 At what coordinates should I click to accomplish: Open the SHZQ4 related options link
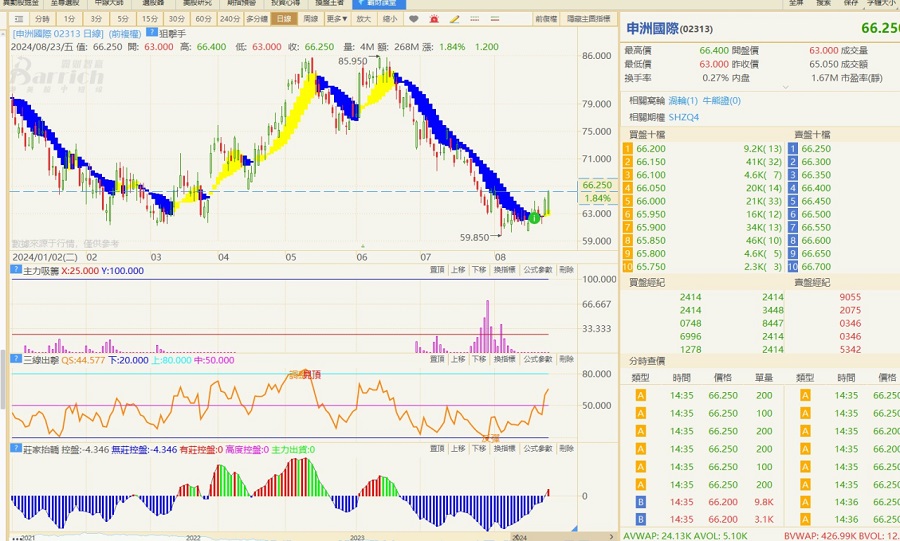(684, 117)
